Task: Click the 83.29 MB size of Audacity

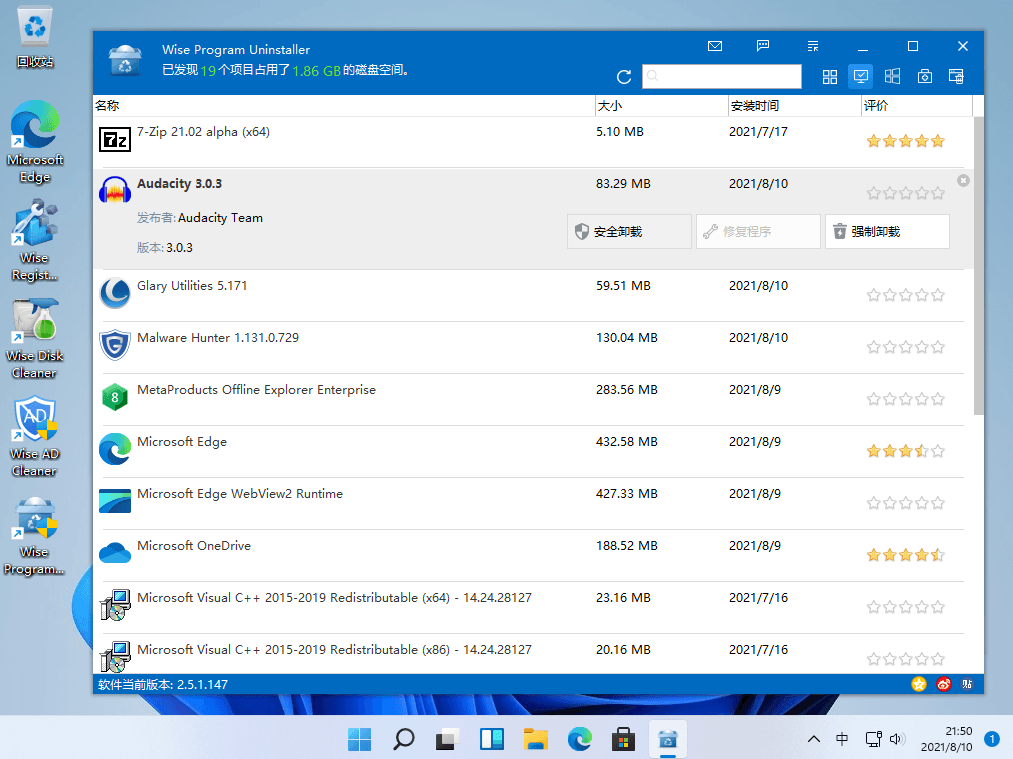Action: (623, 183)
